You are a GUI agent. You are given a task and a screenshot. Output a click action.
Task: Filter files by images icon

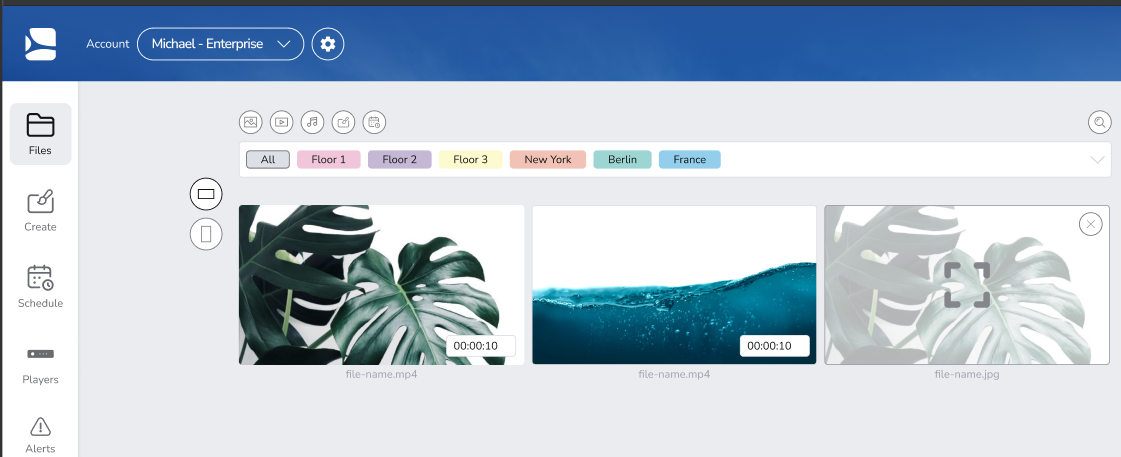(250, 122)
